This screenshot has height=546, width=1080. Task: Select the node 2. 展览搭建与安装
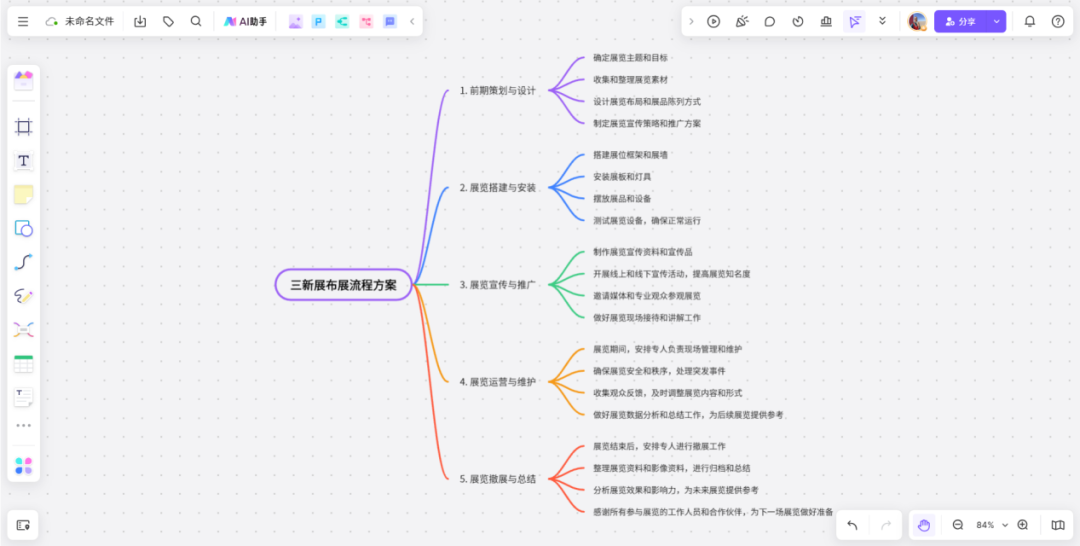pos(497,187)
